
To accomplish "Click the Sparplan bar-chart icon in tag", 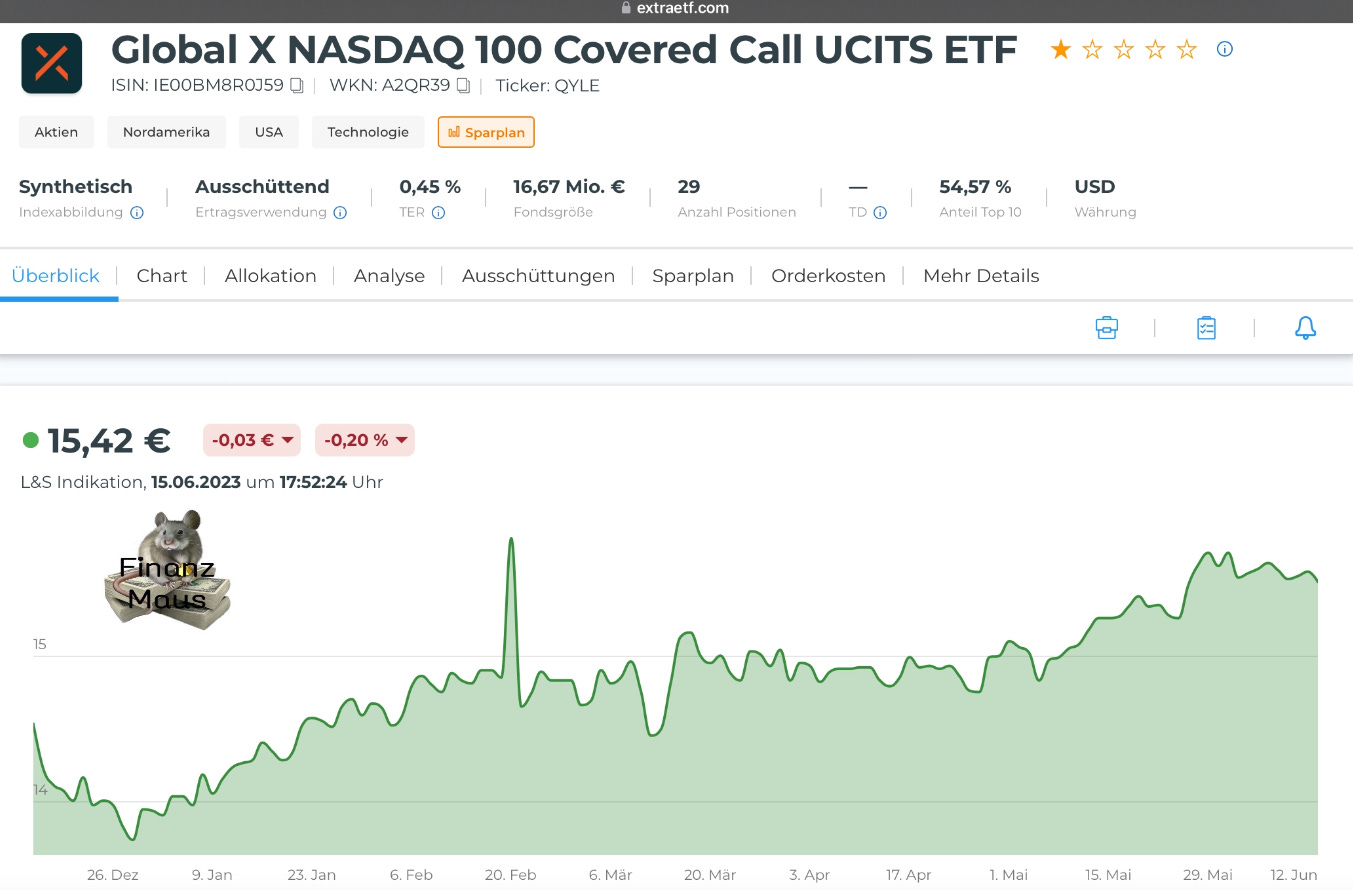I will point(454,132).
